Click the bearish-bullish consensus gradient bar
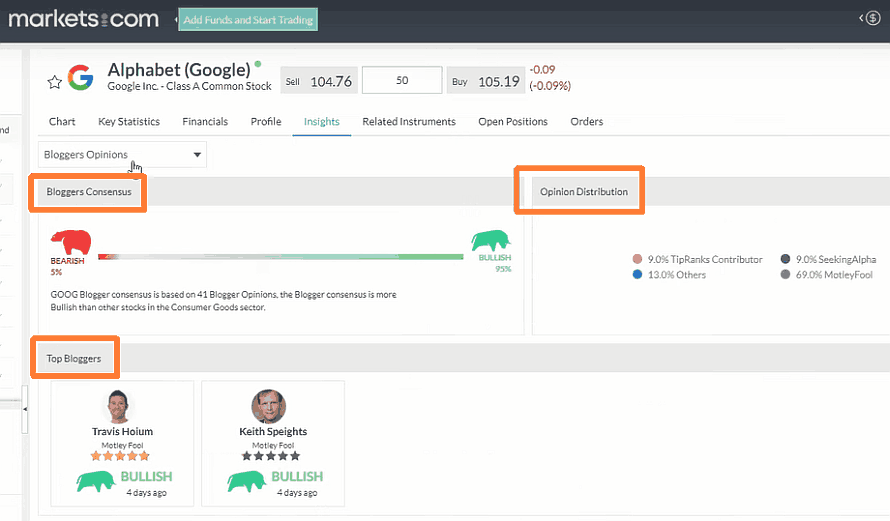This screenshot has width=890, height=521. [x=280, y=257]
